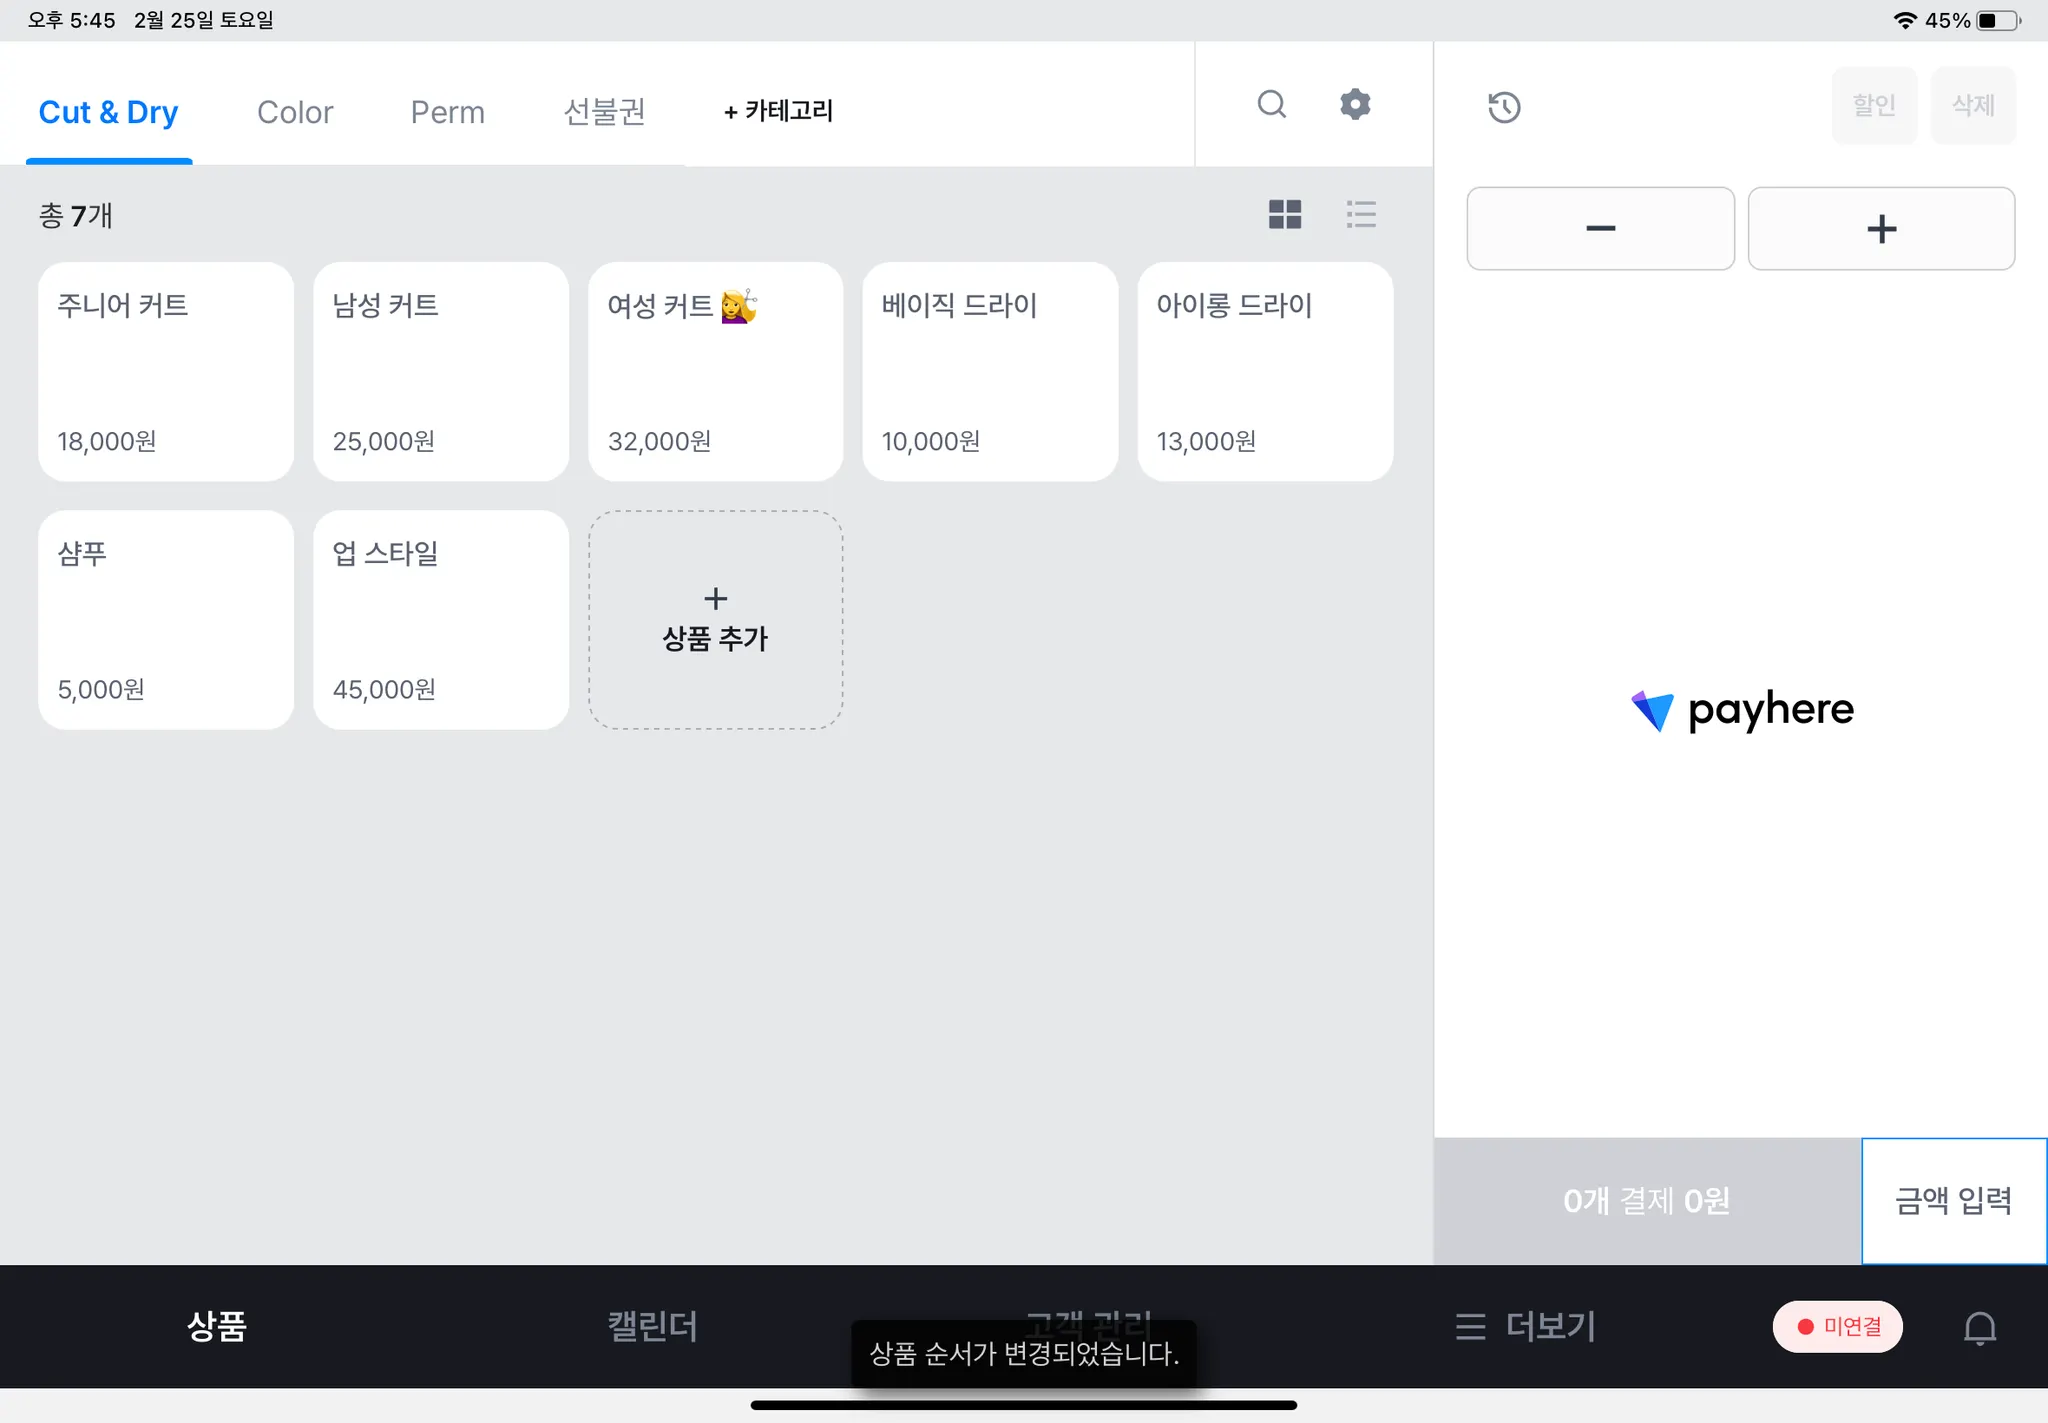Increase quantity with the plus button
Viewport: 2048px width, 1423px height.
pyautogui.click(x=1881, y=229)
